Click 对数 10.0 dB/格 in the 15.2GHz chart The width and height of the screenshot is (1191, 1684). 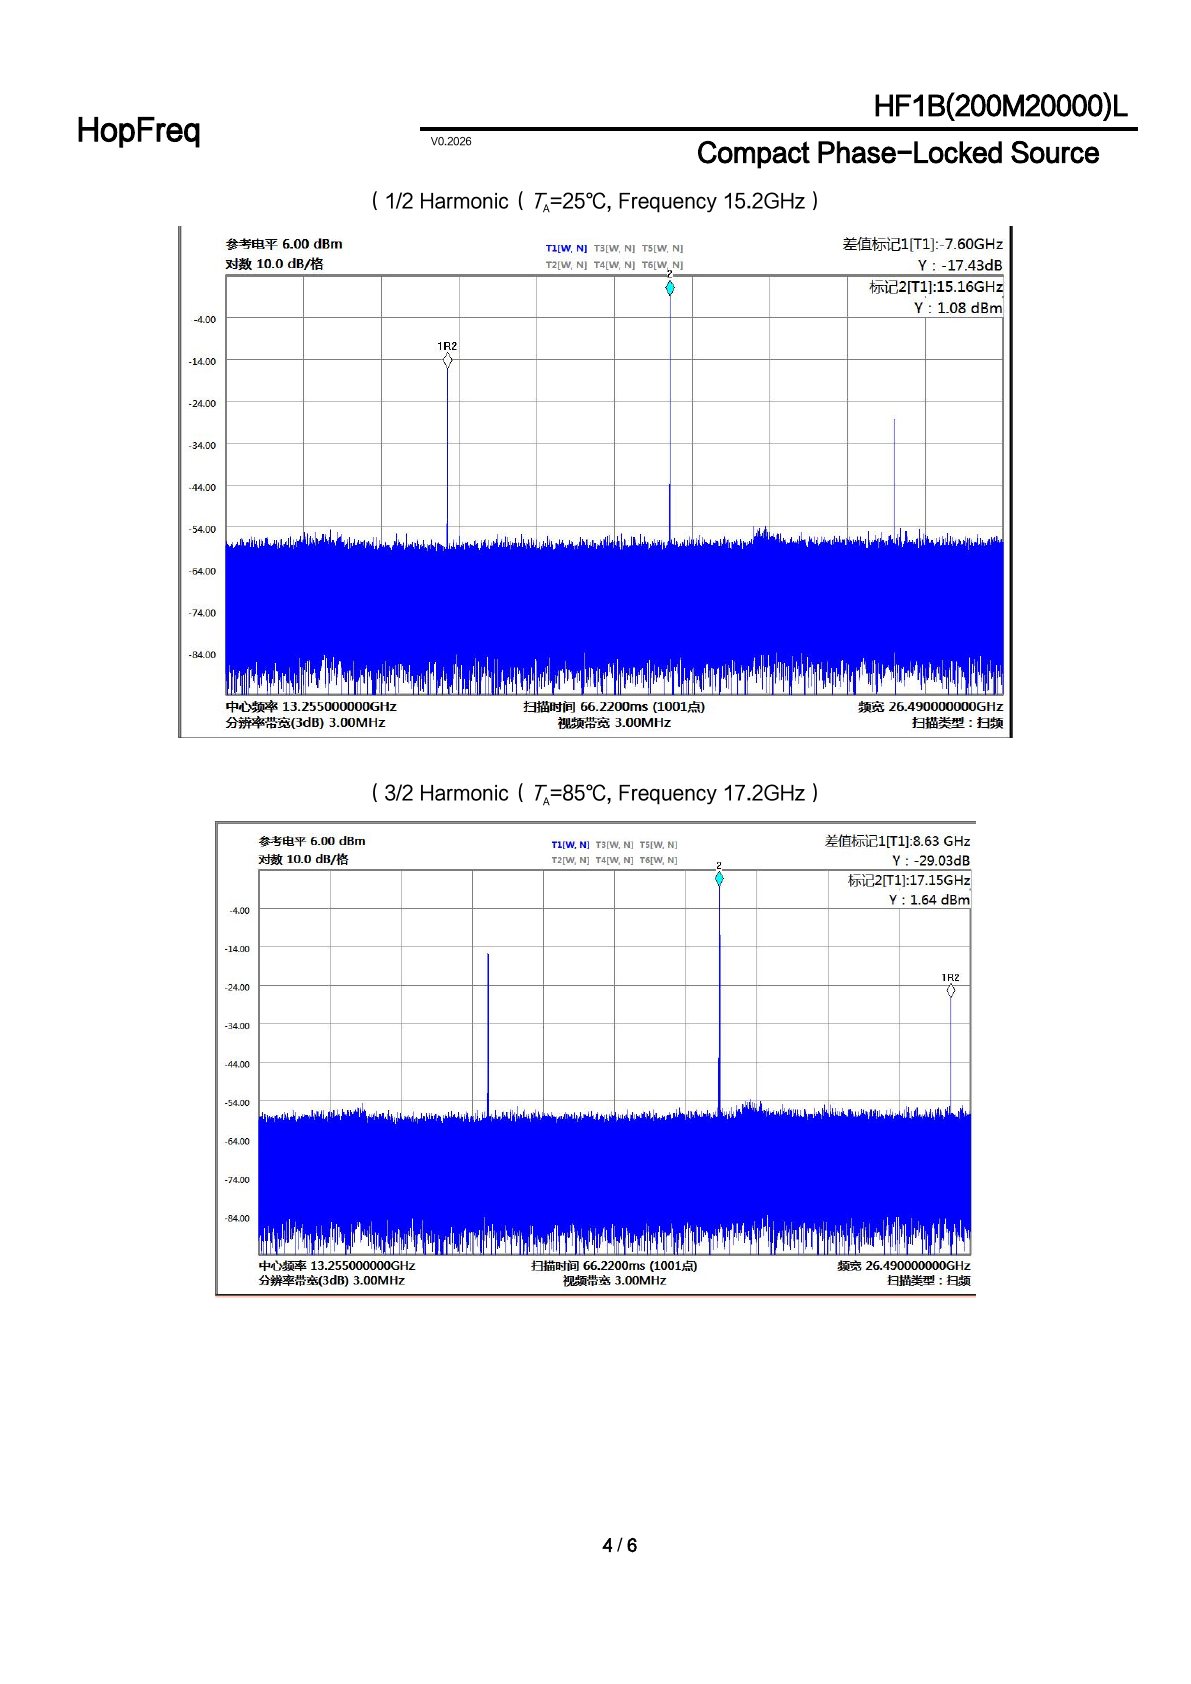[x=275, y=264]
